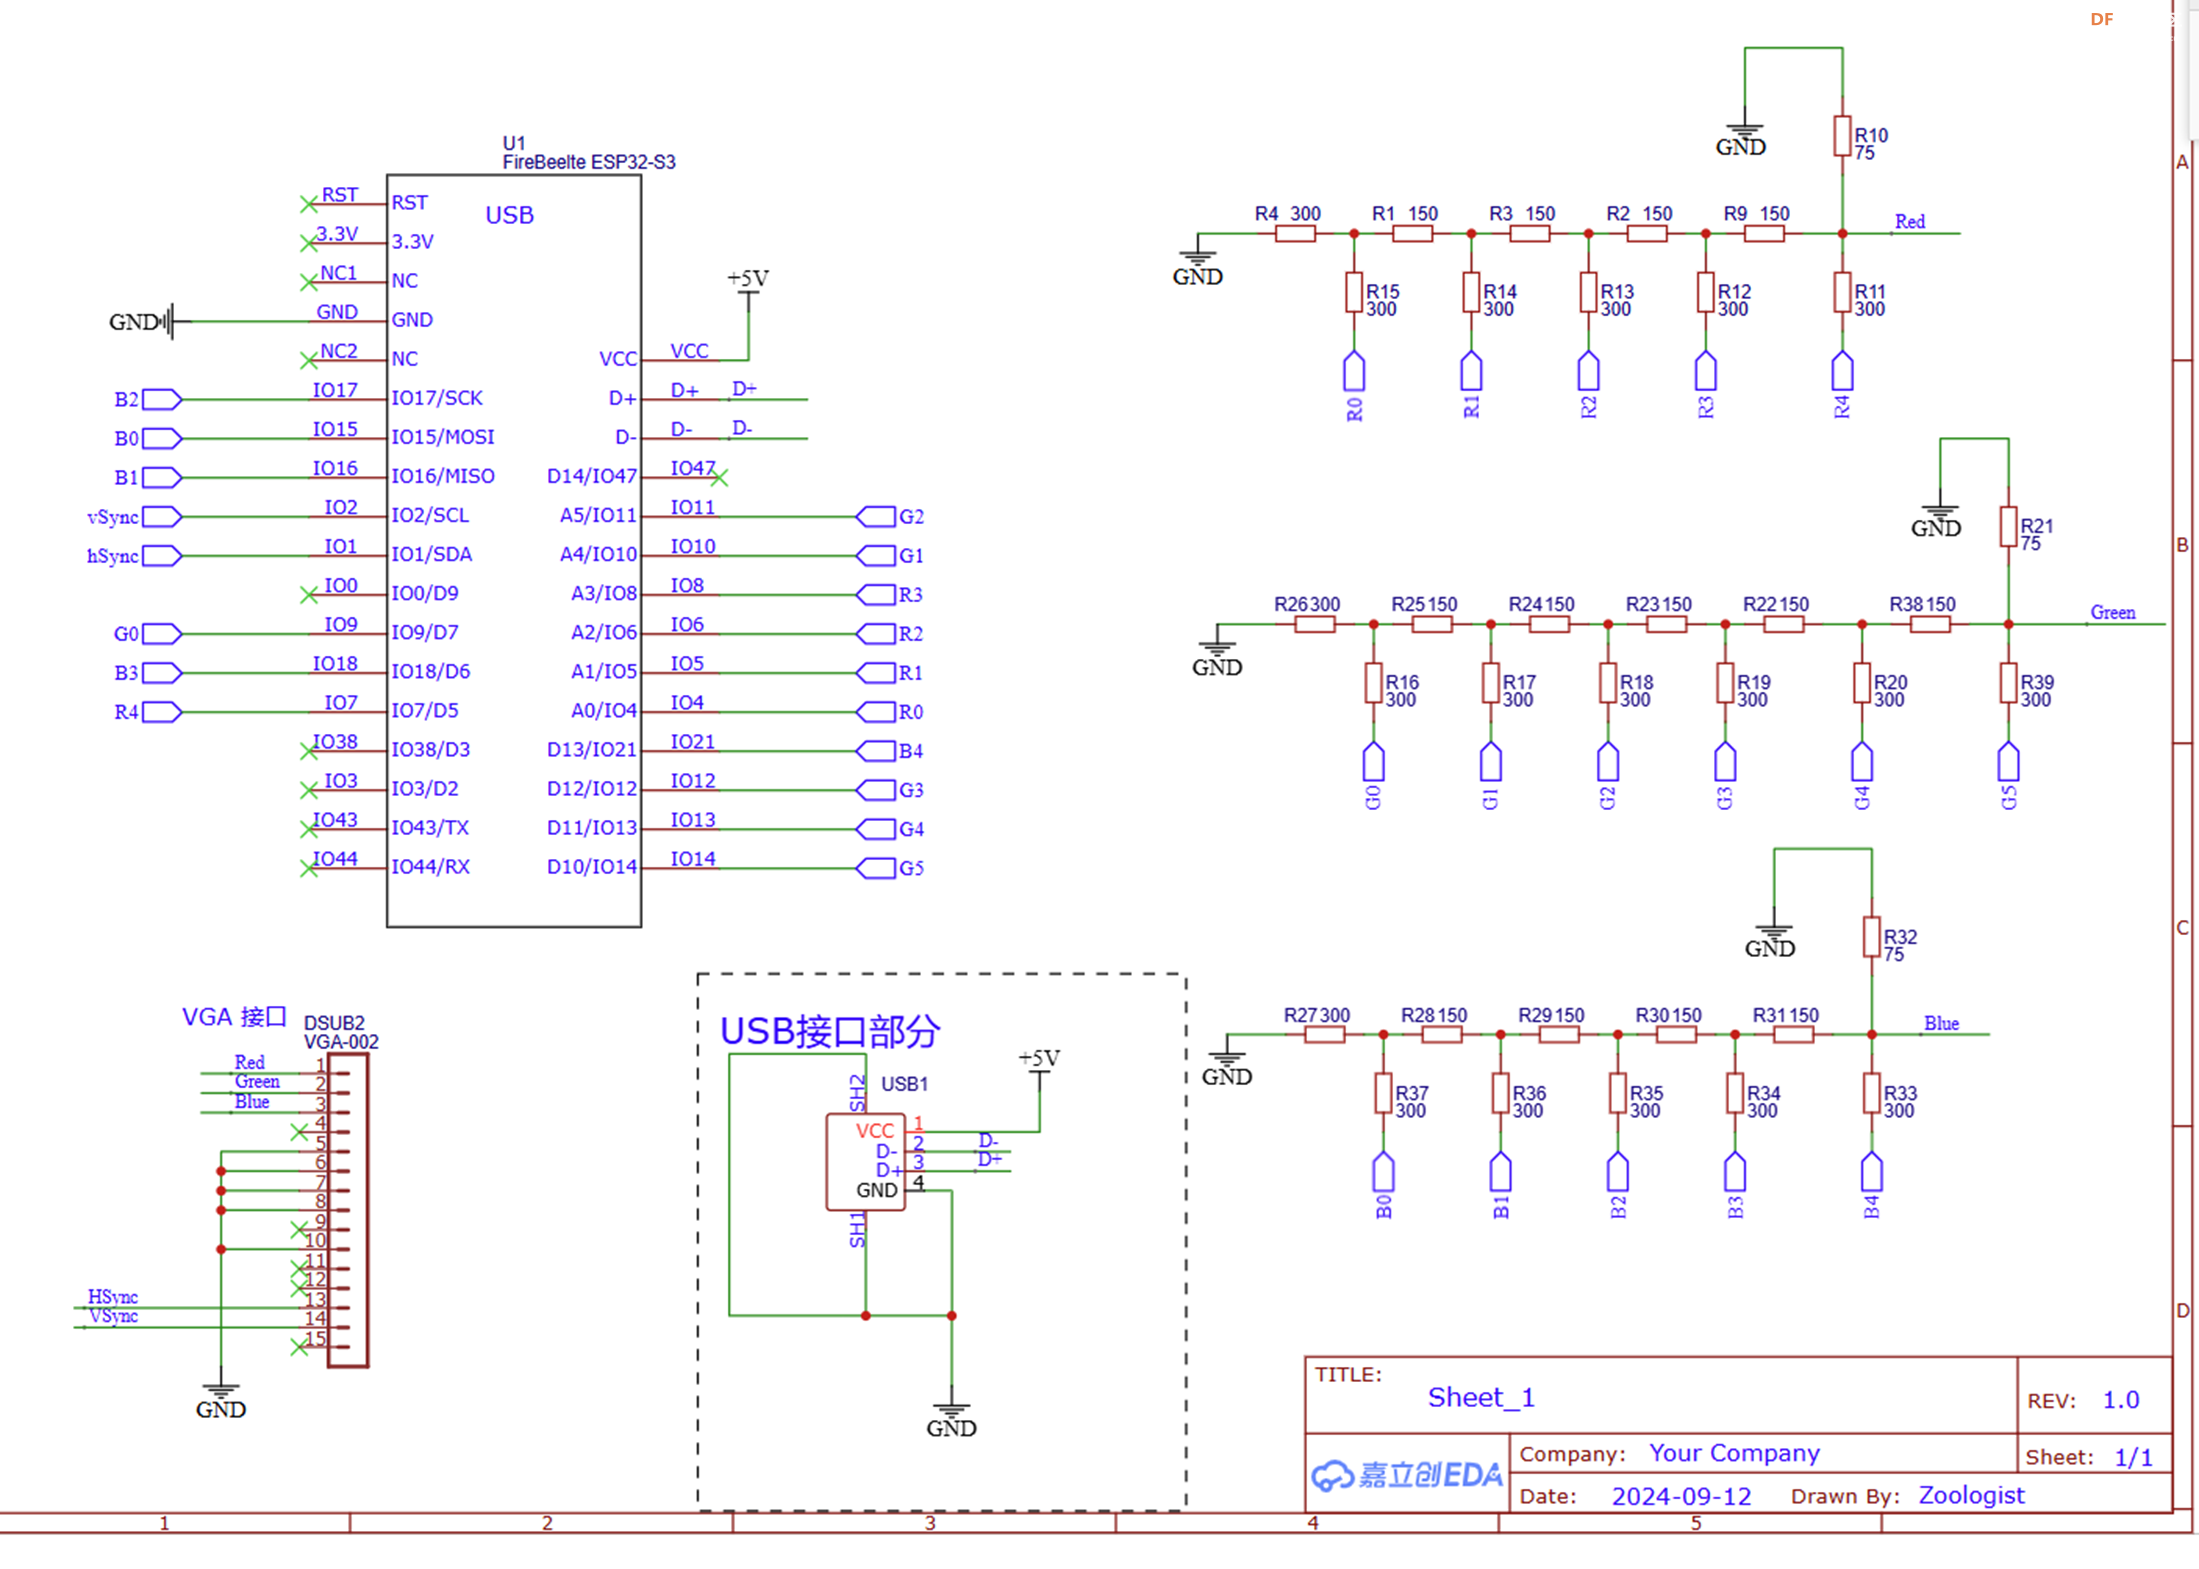2199x1569 pixels.
Task: Select the Blue net label on ladder output
Action: tap(1941, 1023)
